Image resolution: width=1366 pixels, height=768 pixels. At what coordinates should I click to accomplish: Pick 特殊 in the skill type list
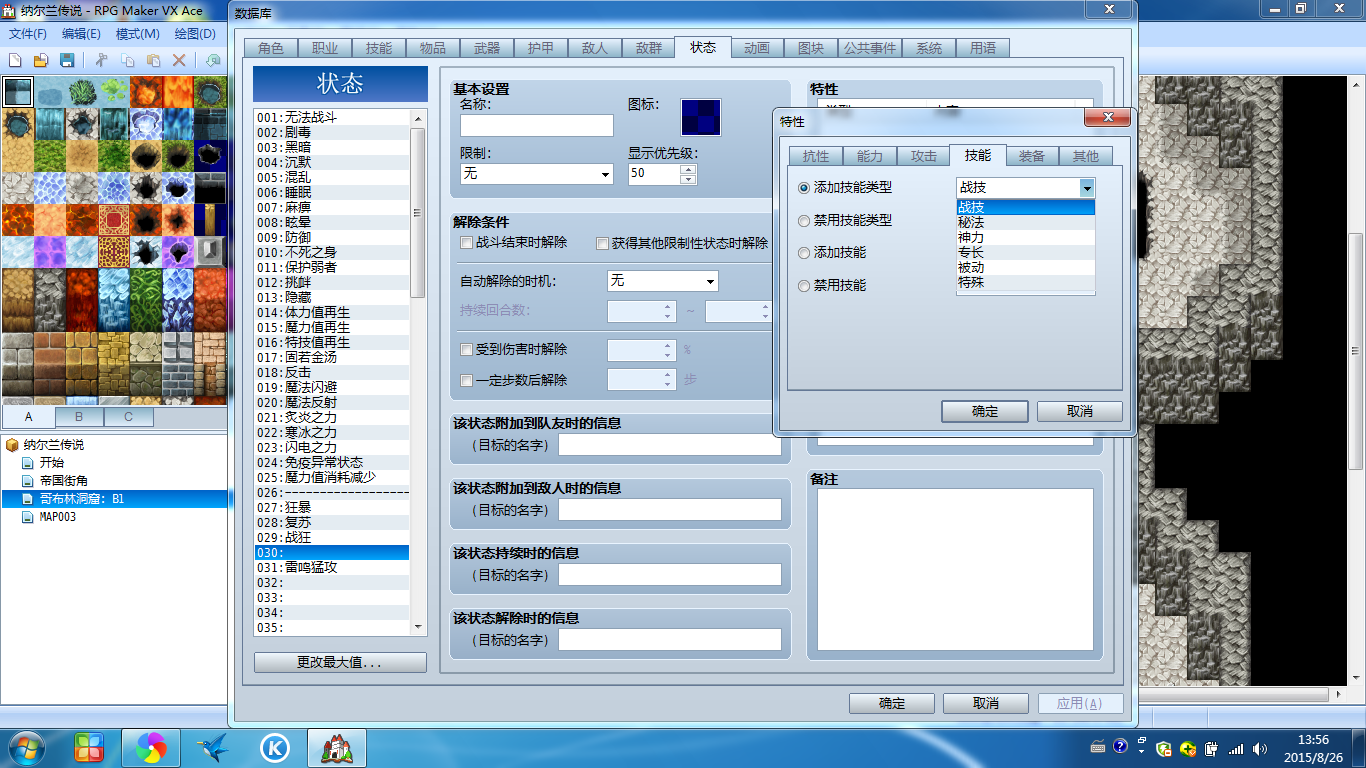coord(1026,282)
